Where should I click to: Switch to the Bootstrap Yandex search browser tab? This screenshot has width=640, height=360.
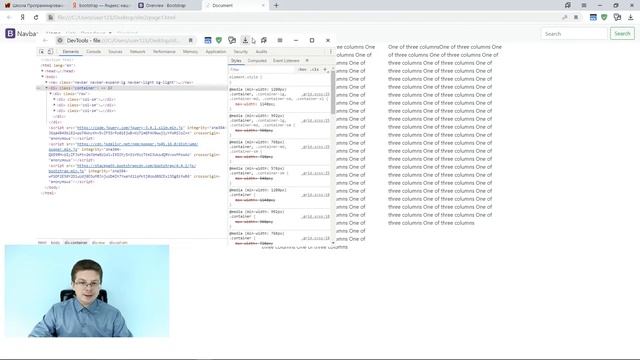[x=102, y=5]
